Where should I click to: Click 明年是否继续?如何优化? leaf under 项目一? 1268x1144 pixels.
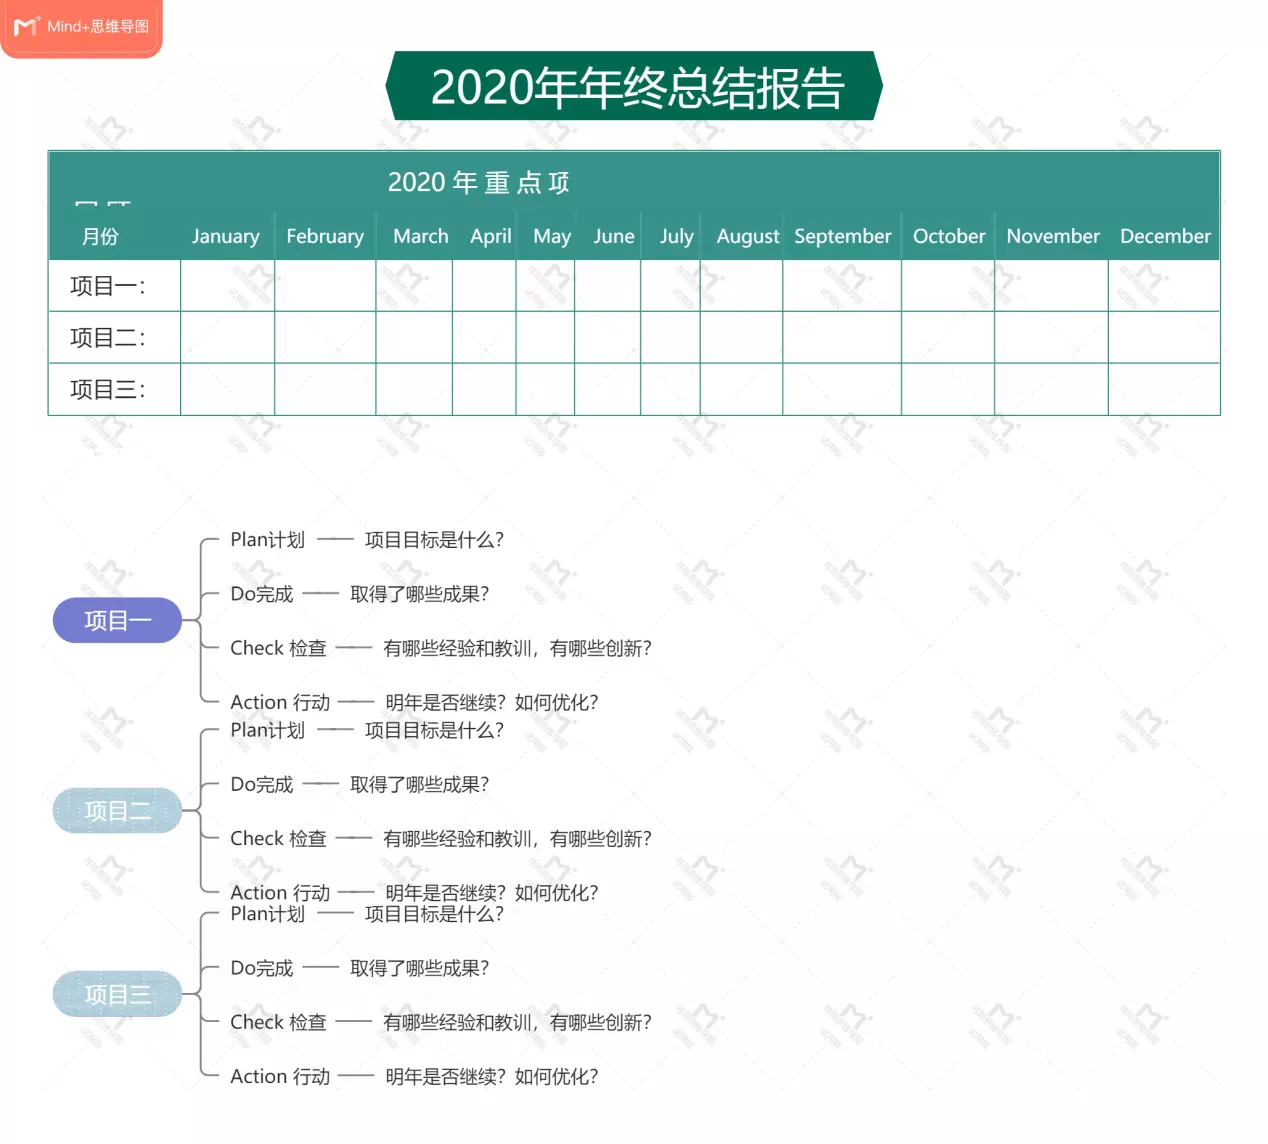coord(491,703)
